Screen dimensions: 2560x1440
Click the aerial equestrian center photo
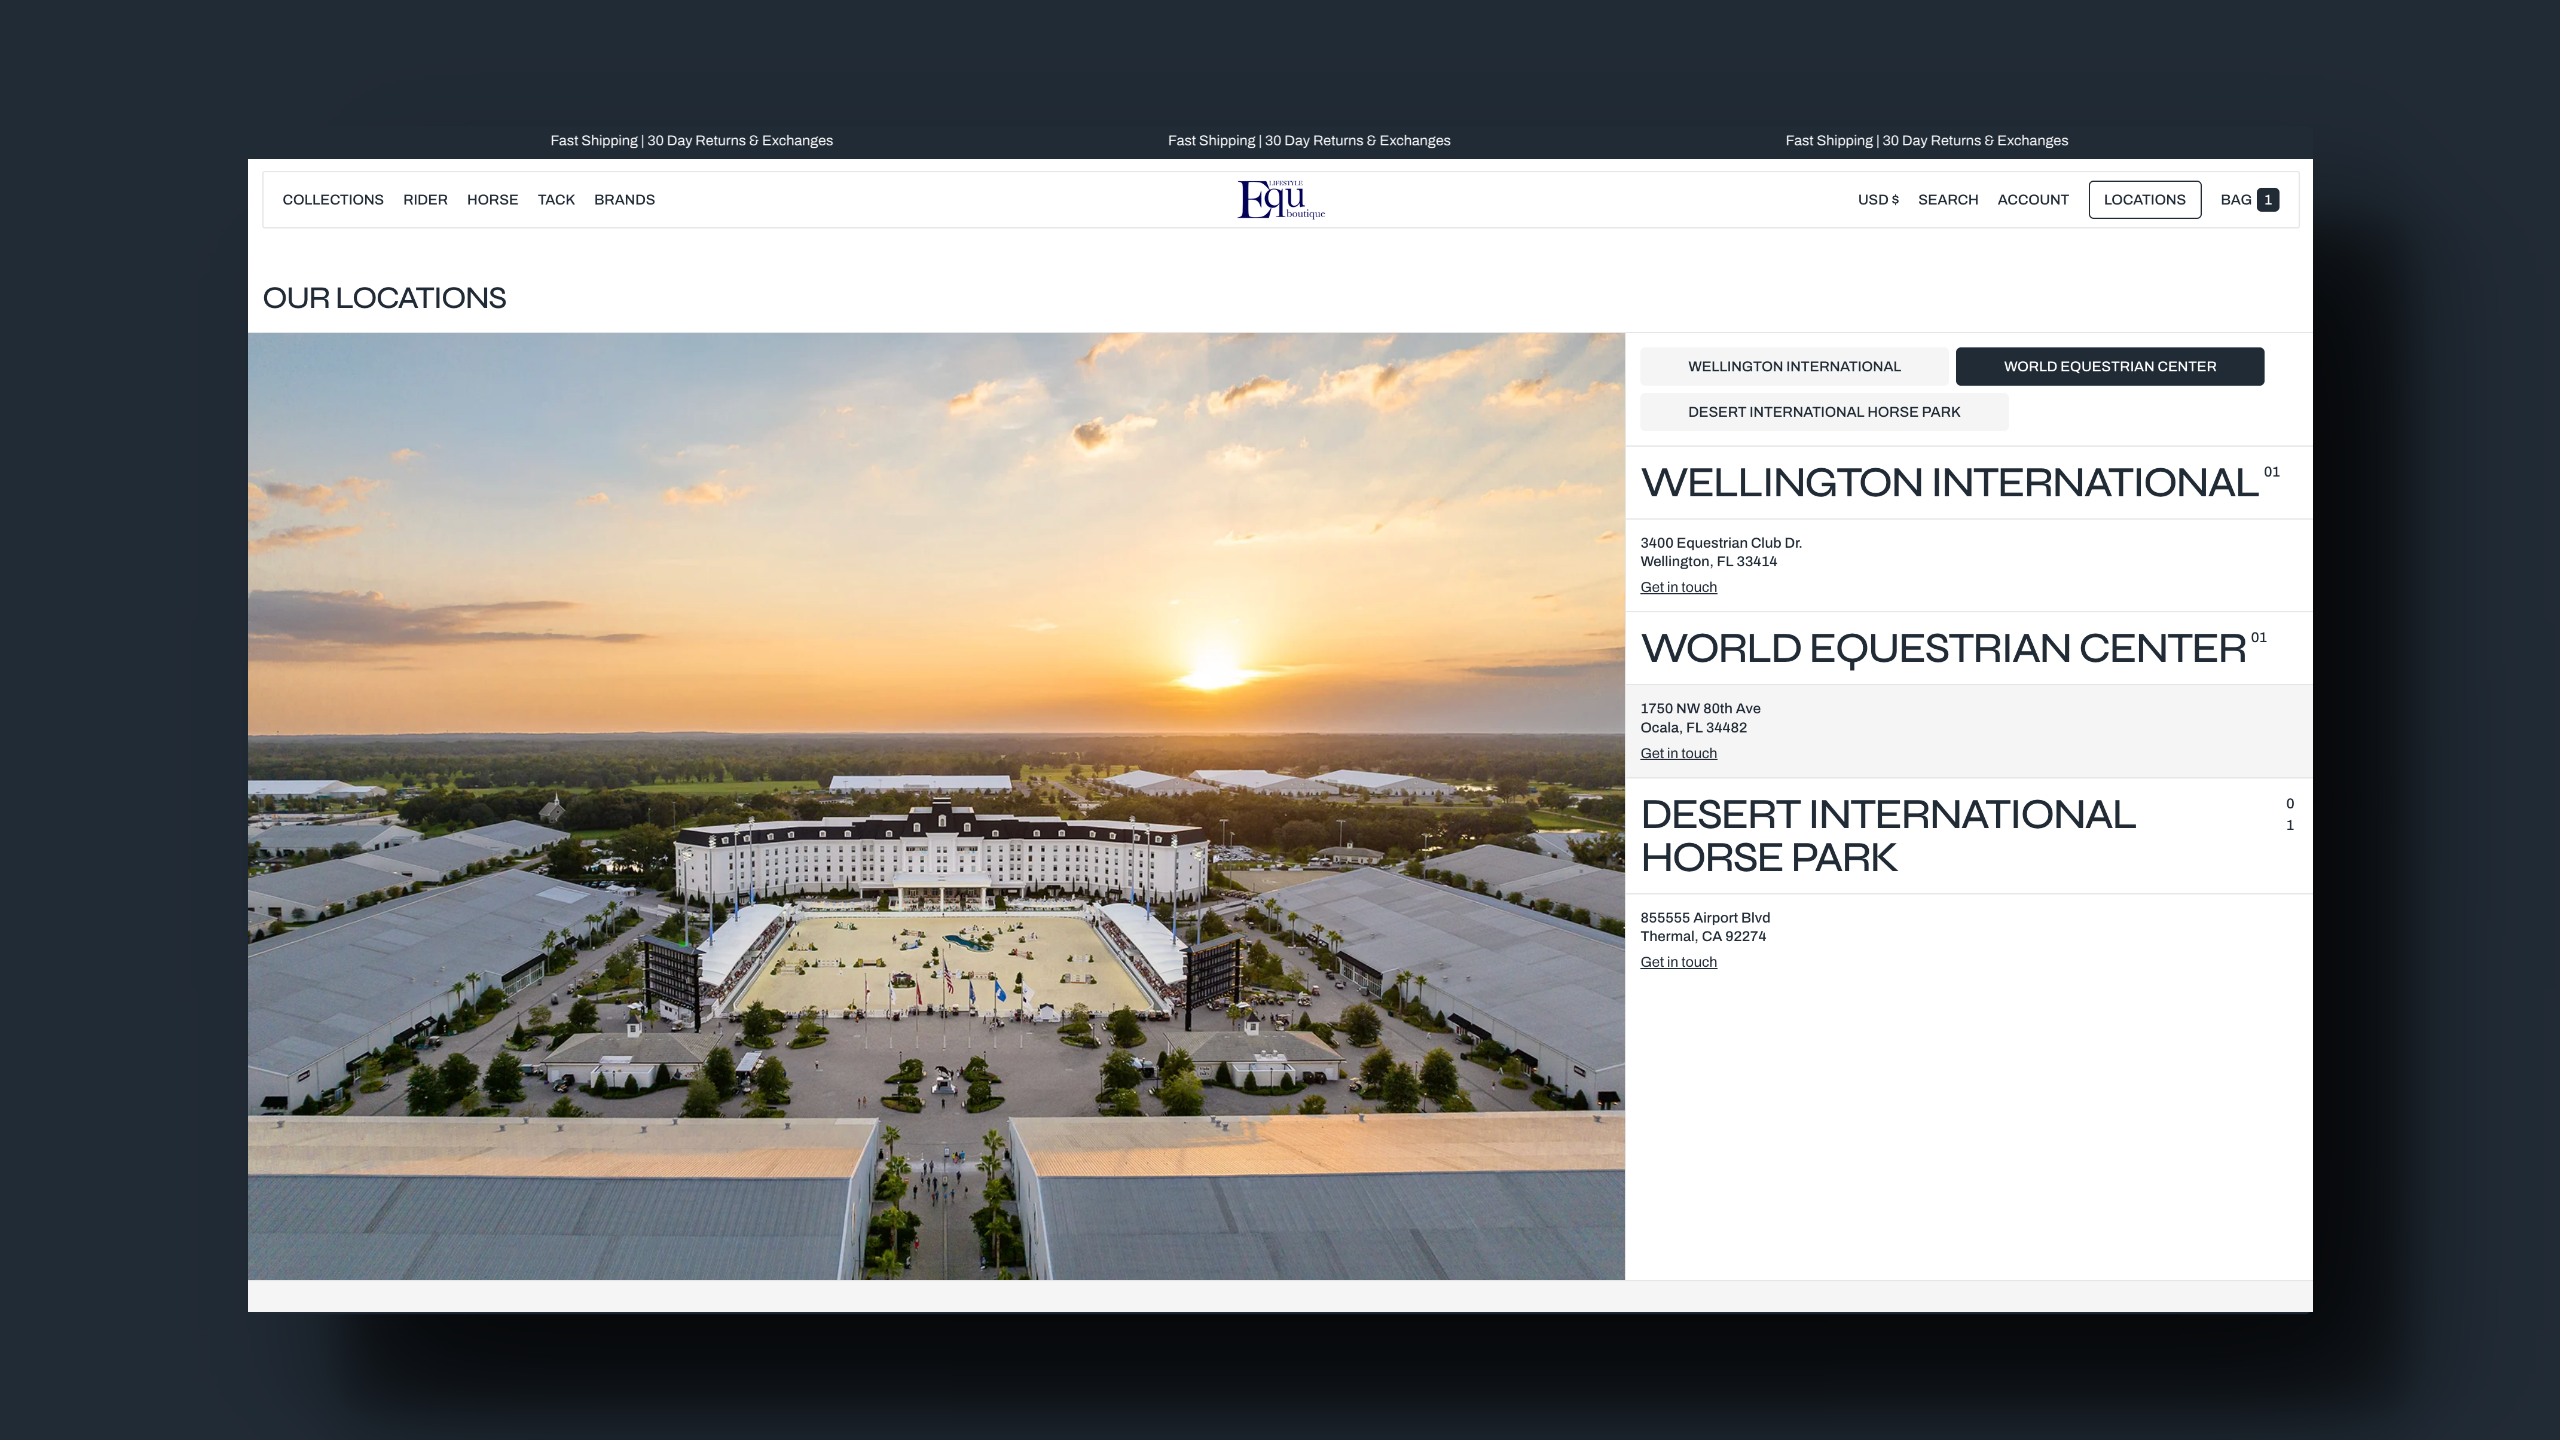click(x=936, y=806)
